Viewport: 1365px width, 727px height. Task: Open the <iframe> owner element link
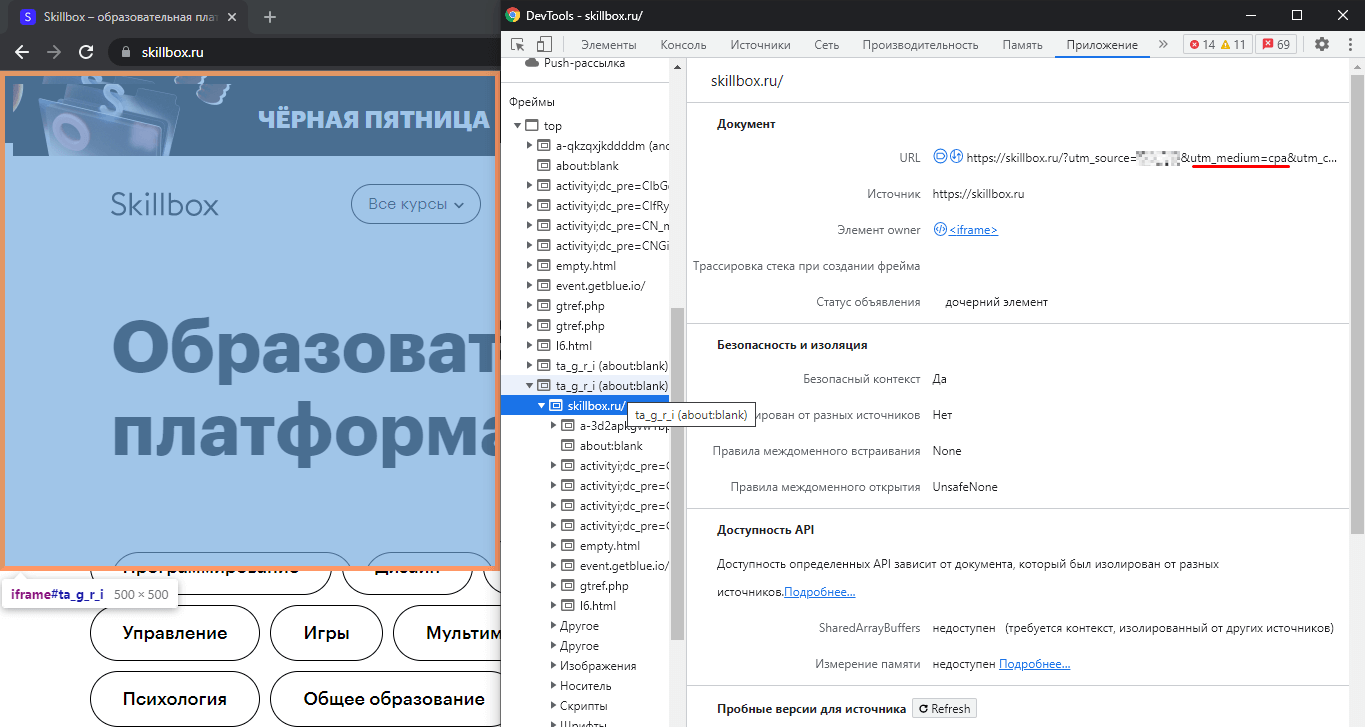click(973, 230)
